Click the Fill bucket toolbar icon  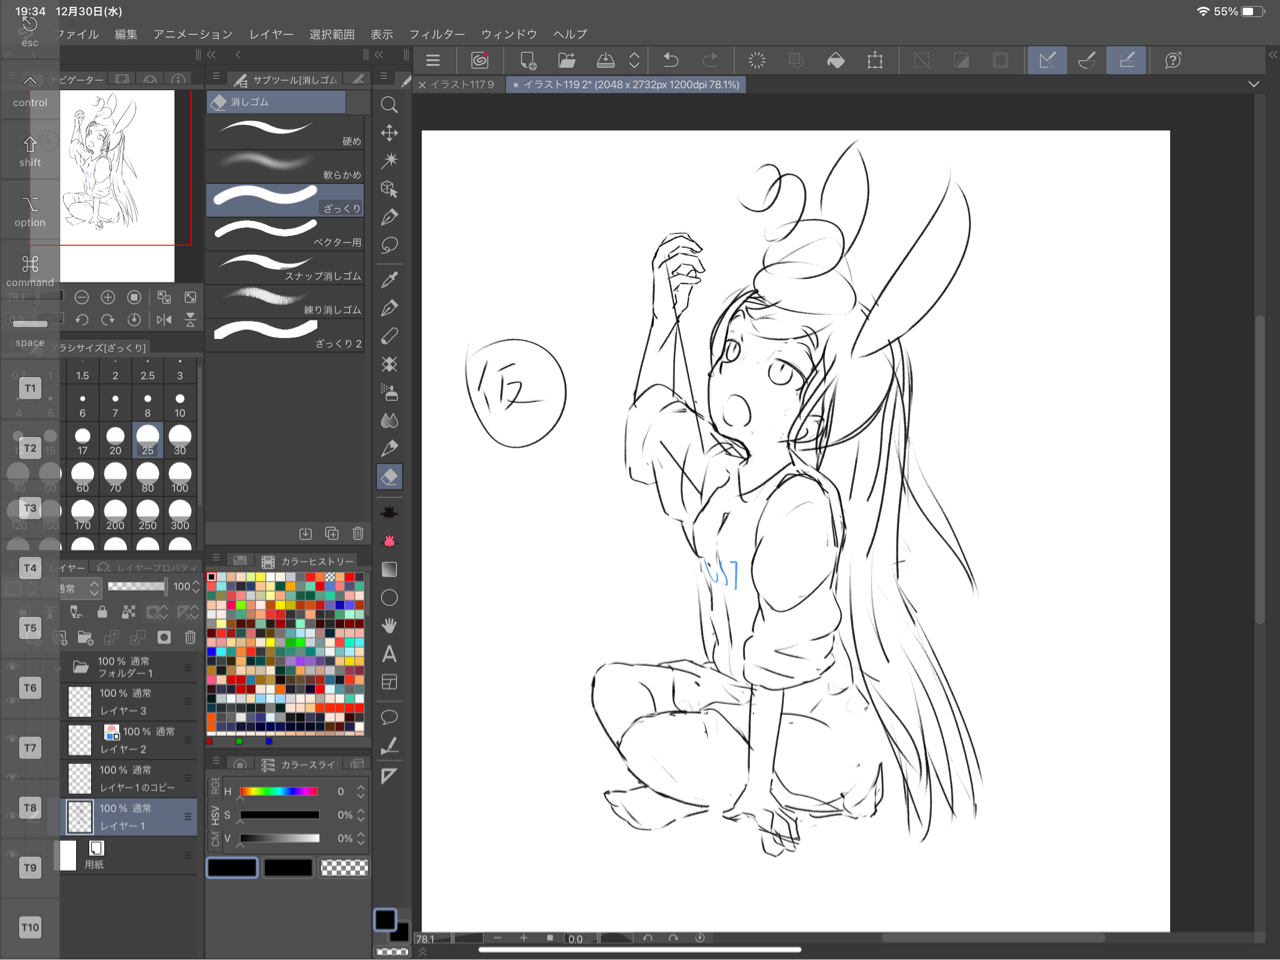836,60
